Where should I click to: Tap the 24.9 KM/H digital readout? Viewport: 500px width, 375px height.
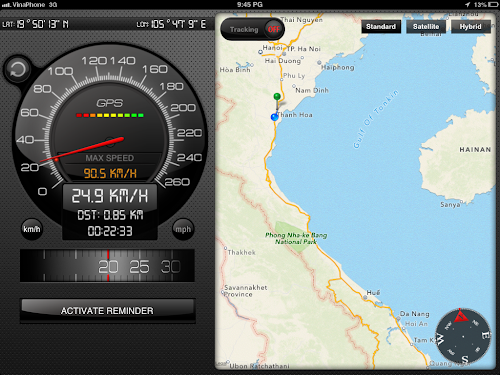coord(110,196)
